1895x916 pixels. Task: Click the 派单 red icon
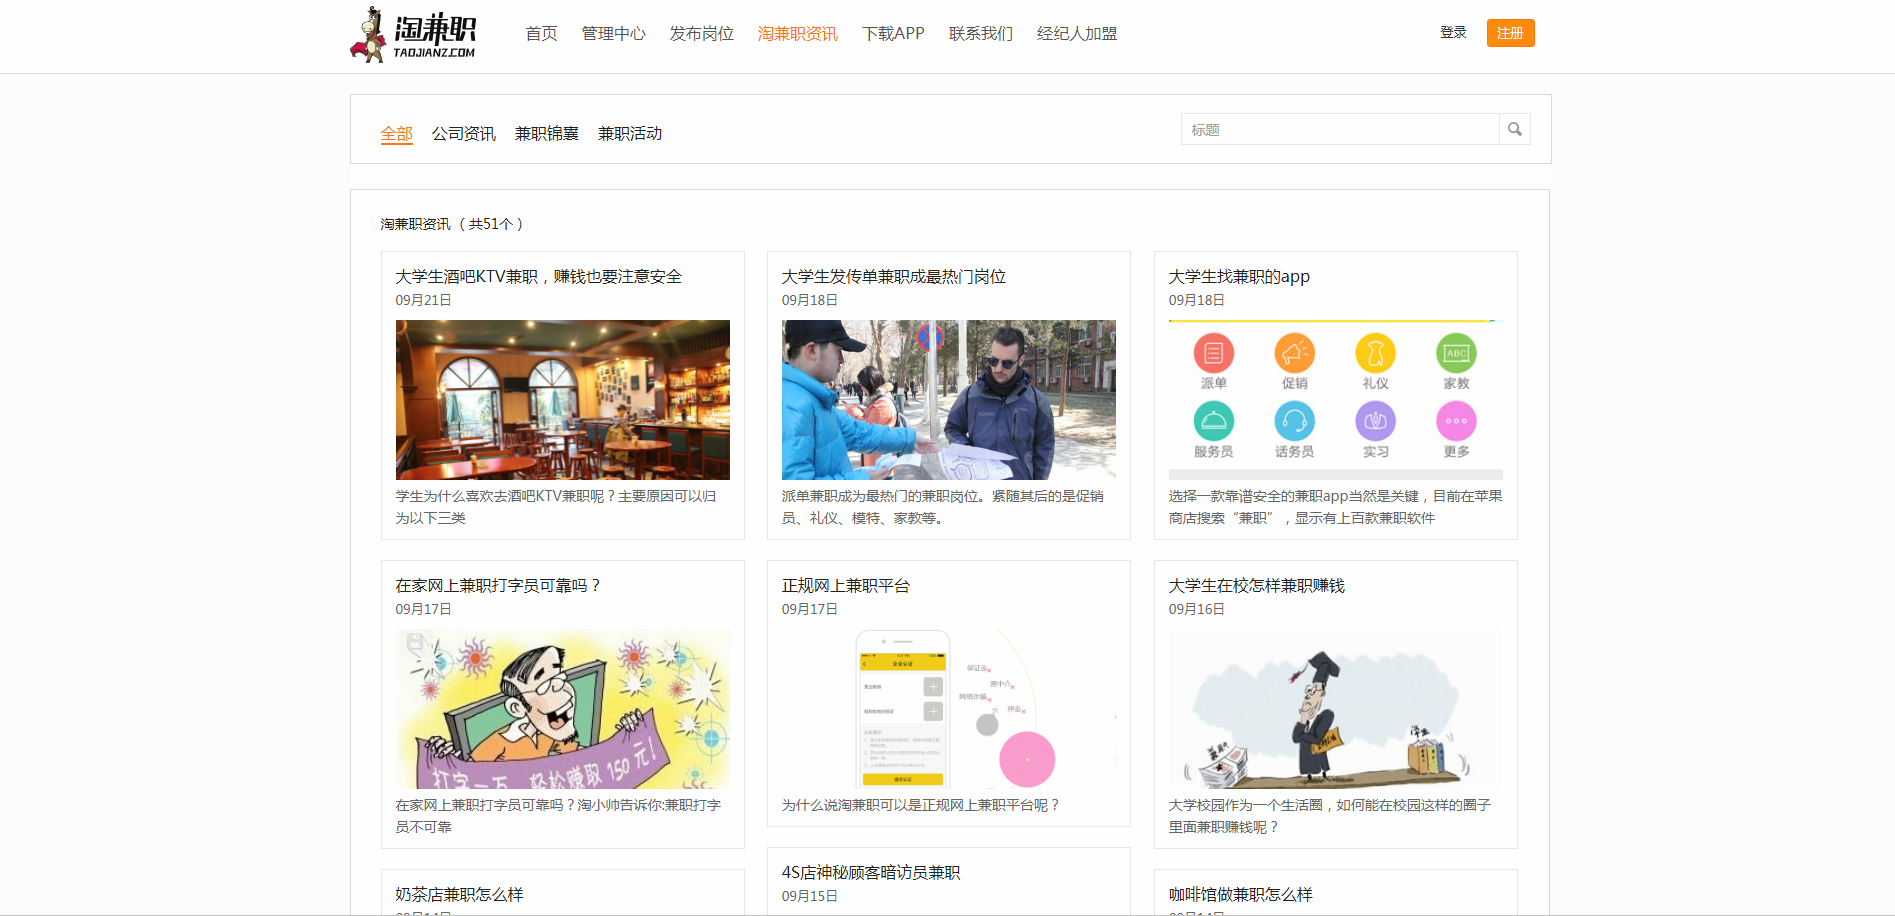coord(1214,353)
